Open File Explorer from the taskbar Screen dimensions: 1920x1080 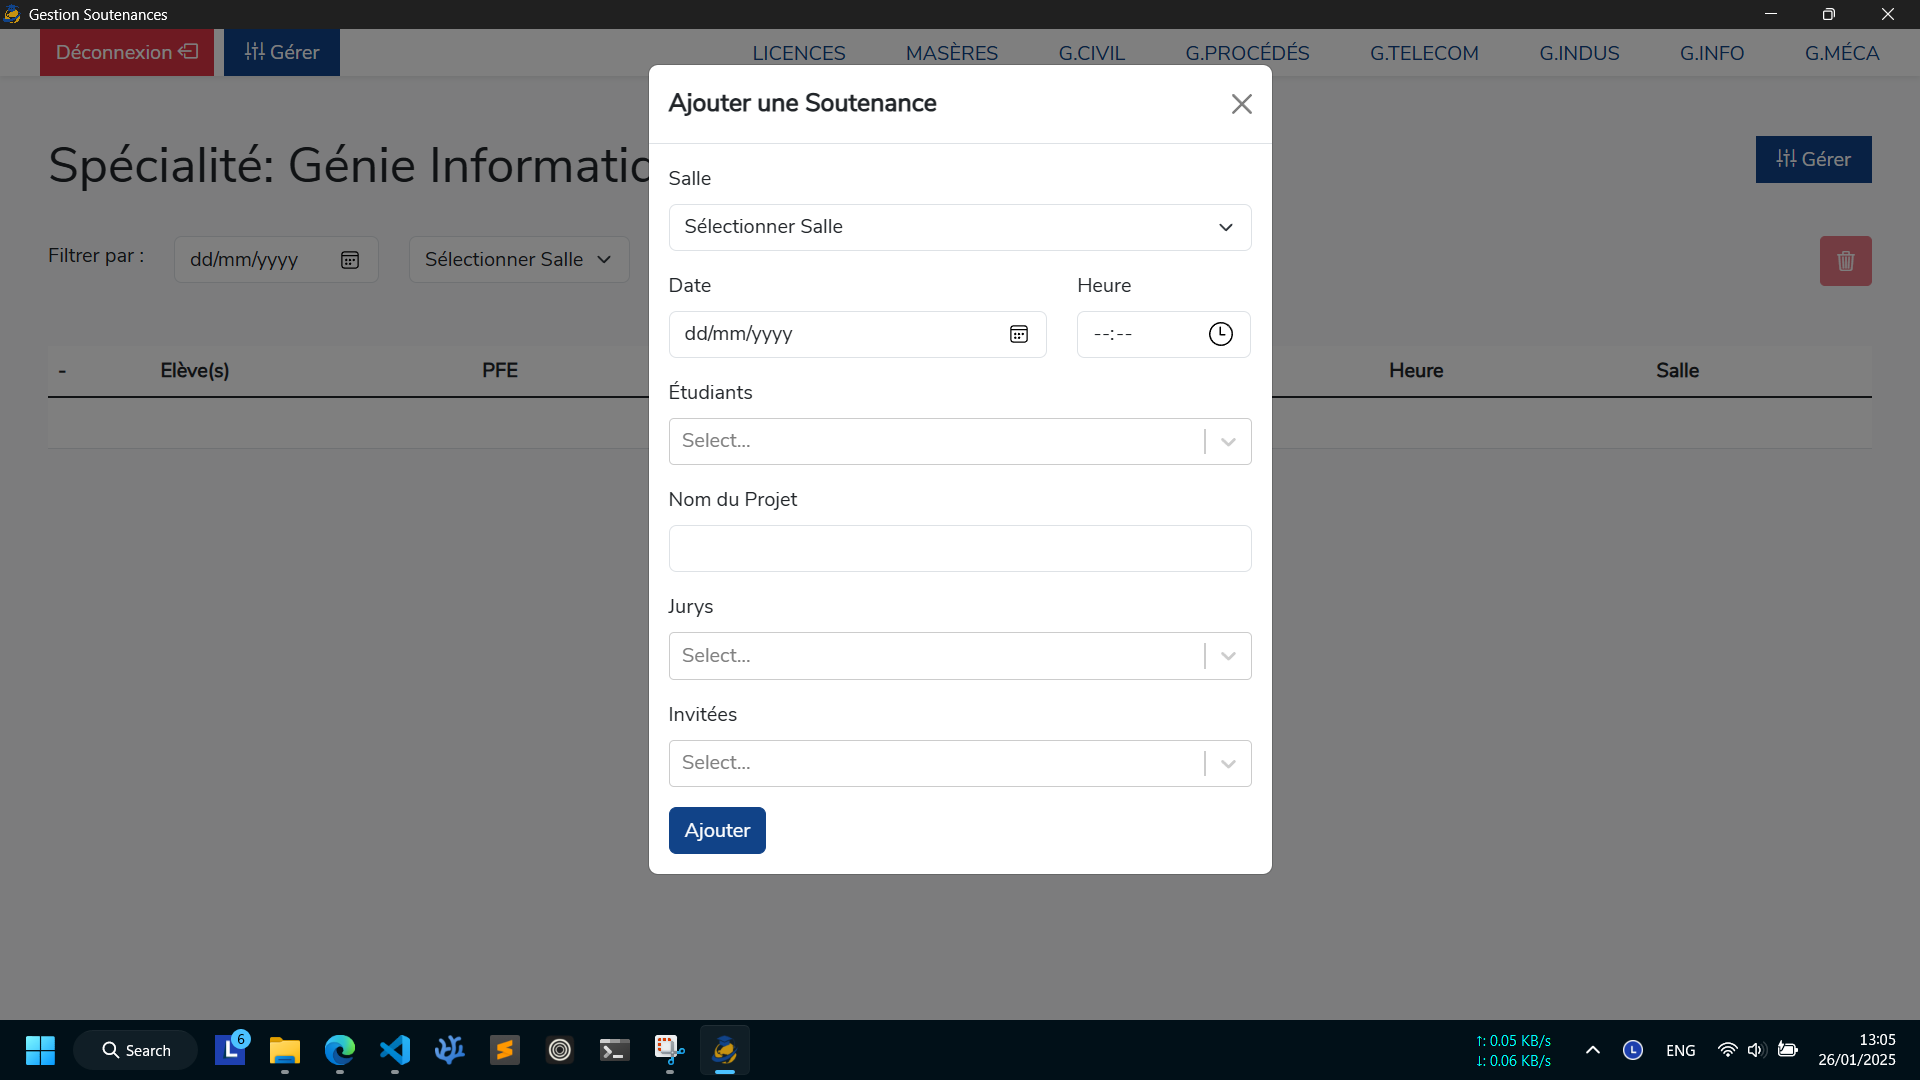(x=285, y=1050)
